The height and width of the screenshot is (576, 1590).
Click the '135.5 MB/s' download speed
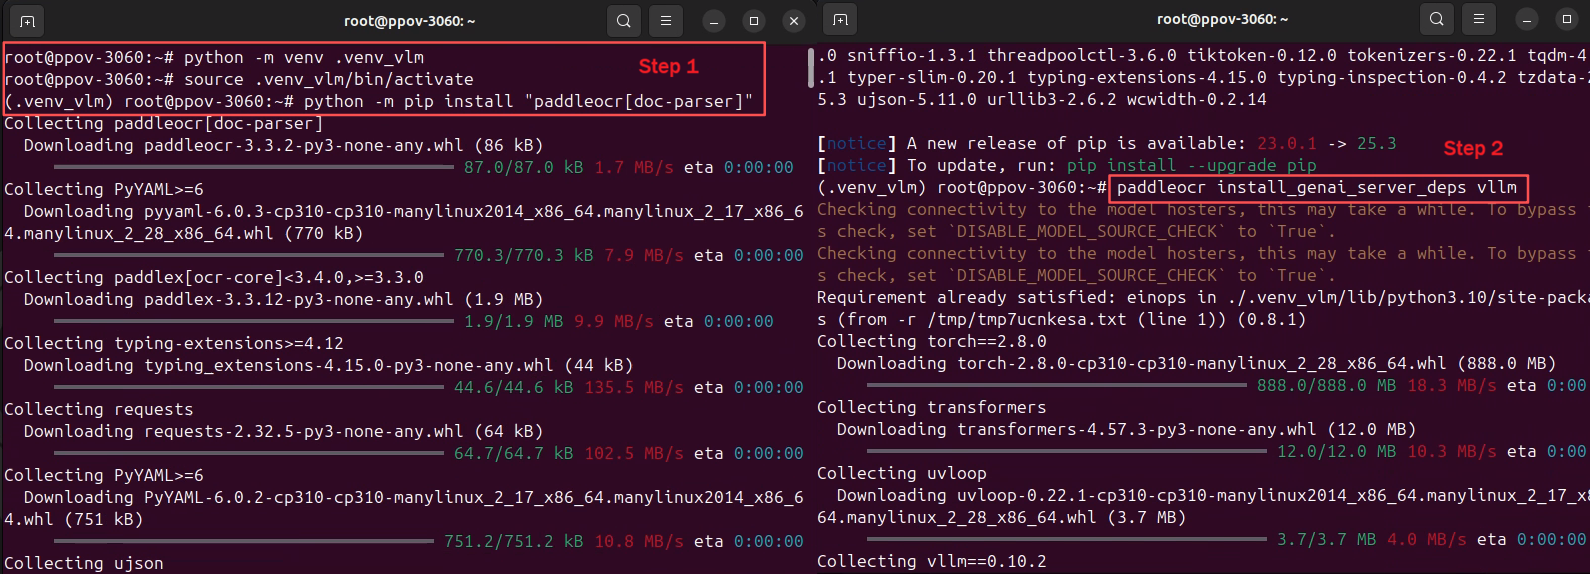click(634, 387)
